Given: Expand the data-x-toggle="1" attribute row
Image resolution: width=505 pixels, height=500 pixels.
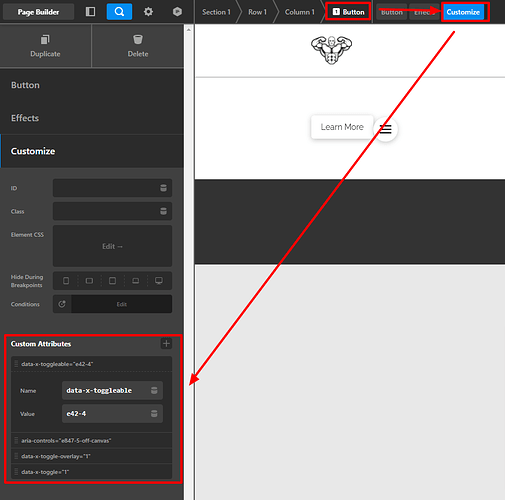Looking at the screenshot, I should (x=92, y=472).
